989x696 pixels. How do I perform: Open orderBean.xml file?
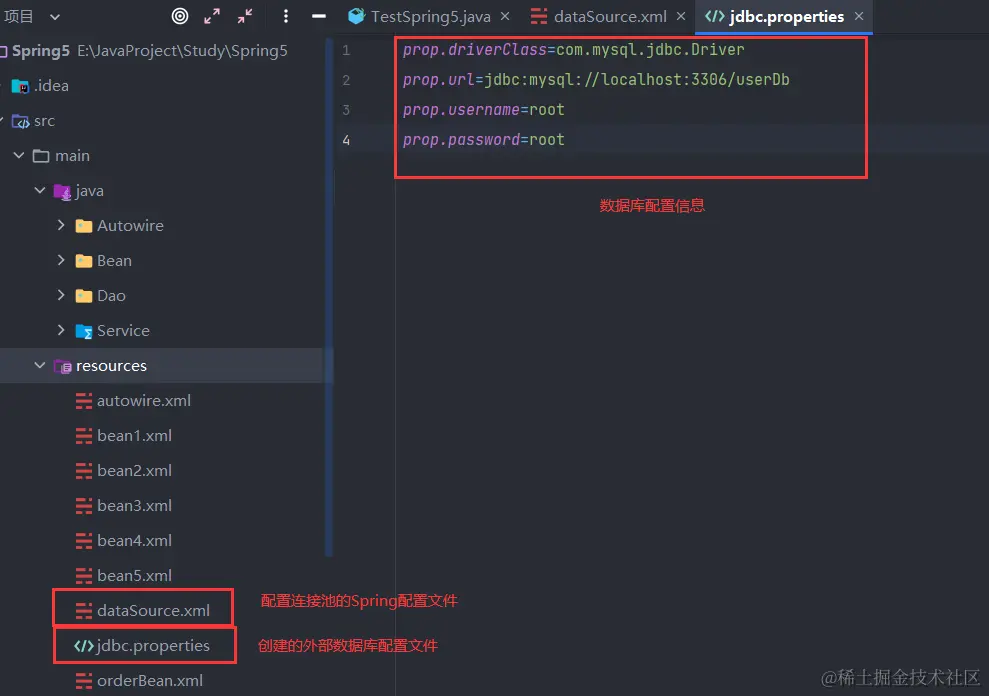[150, 681]
